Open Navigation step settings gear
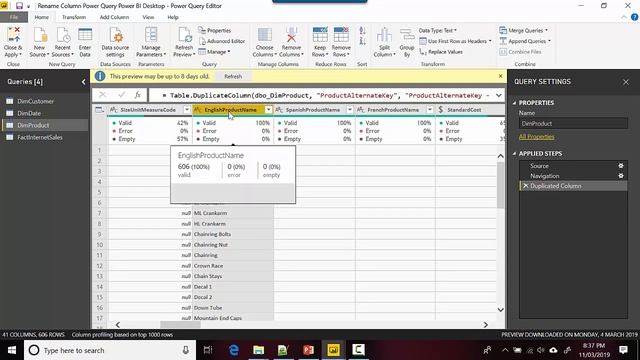Screen dimensions: 640x360 (621, 176)
